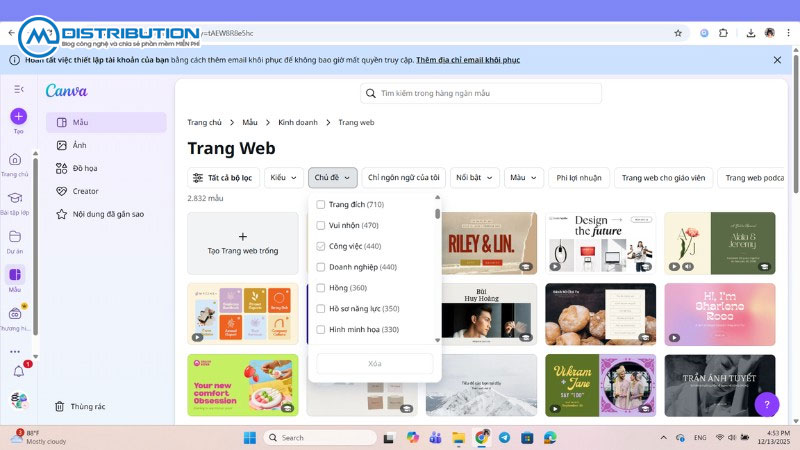800x450 pixels.
Task: Open the Màu filter dropdown
Action: [523, 178]
